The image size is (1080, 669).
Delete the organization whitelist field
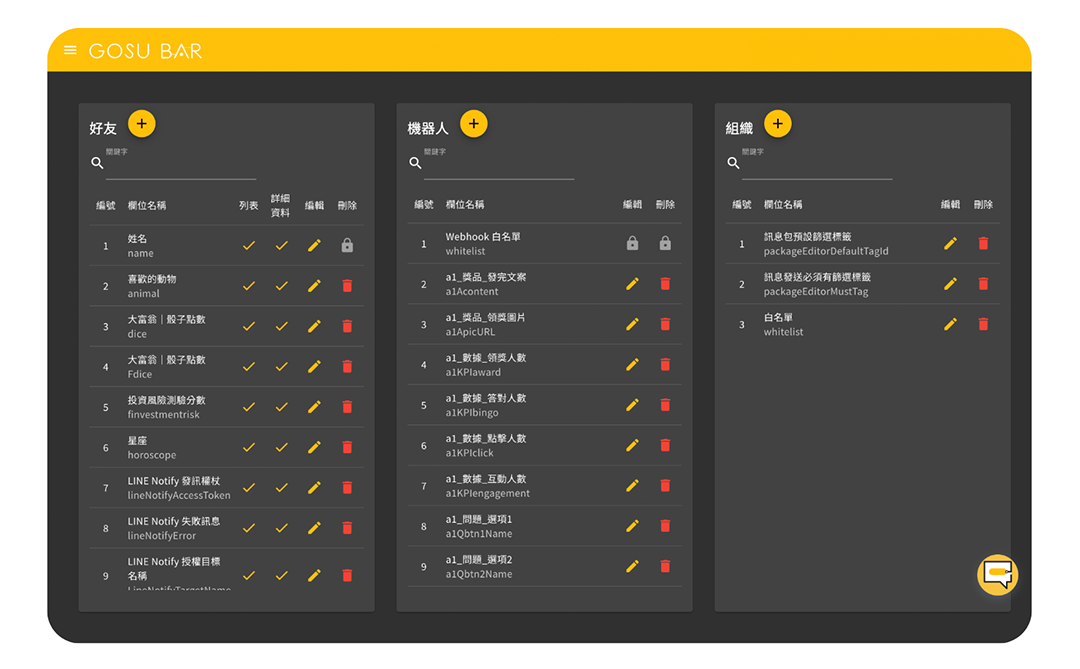(984, 325)
